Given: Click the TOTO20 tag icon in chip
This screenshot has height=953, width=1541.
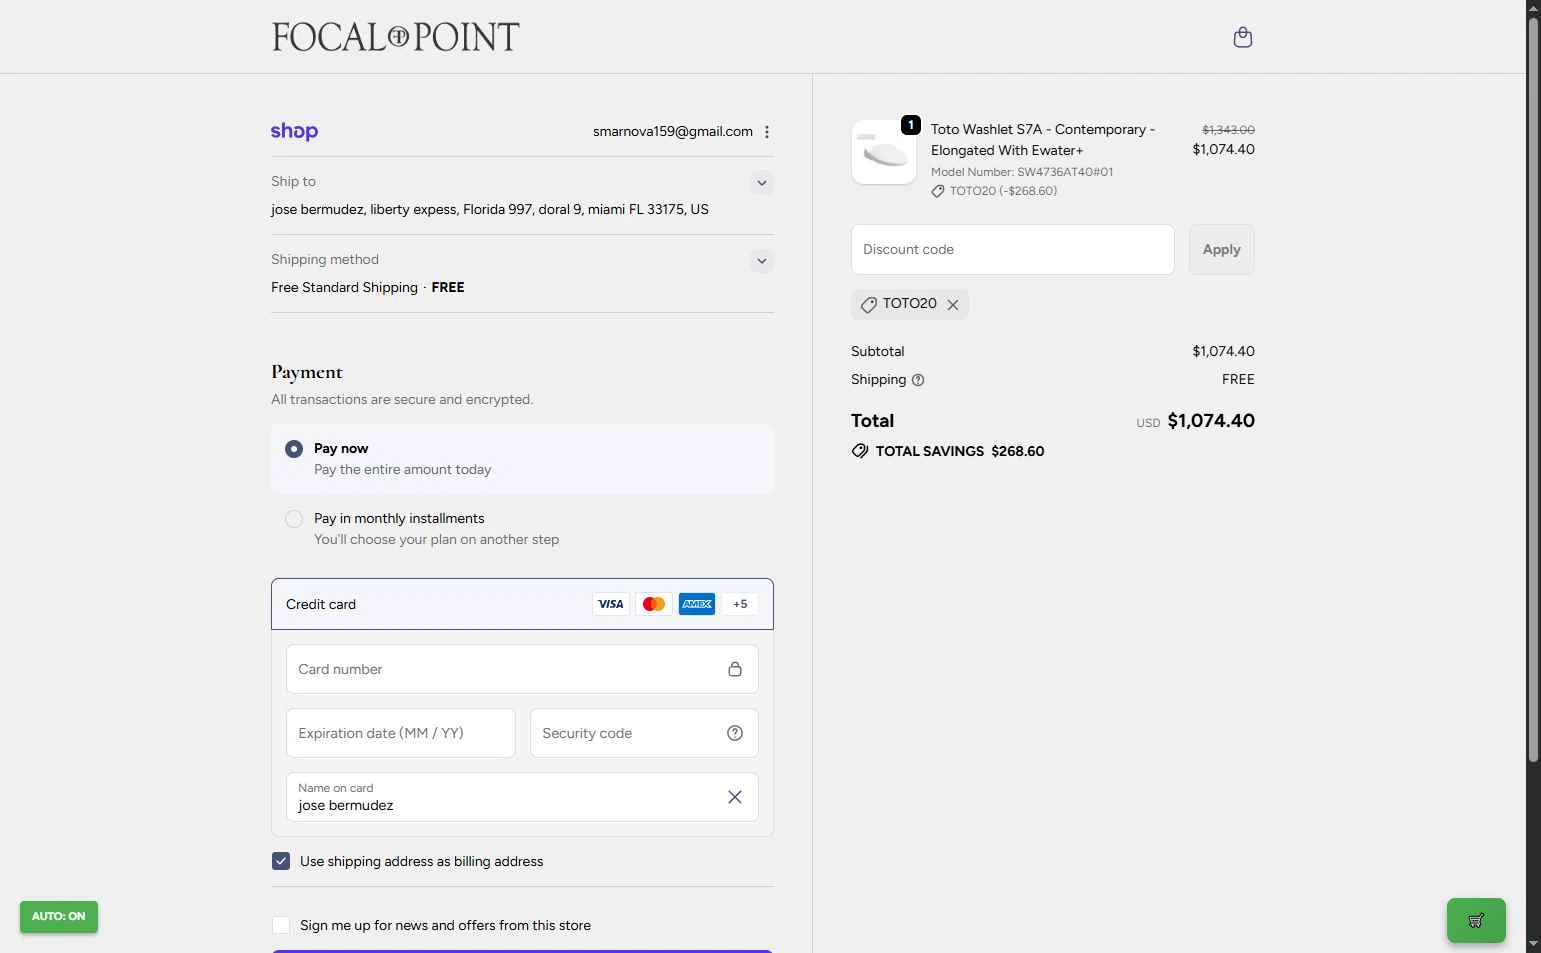Looking at the screenshot, I should (868, 305).
